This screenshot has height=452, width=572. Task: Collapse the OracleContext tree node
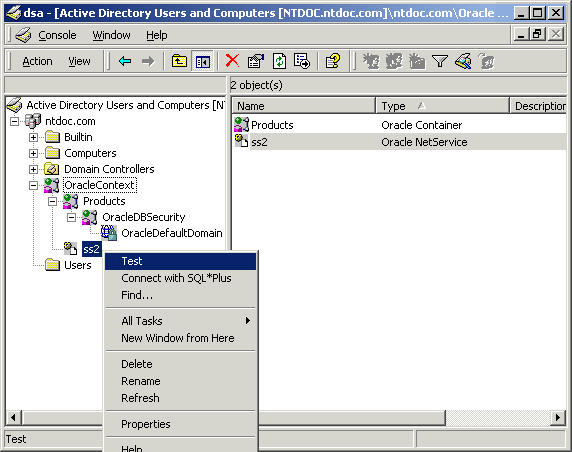[x=33, y=185]
